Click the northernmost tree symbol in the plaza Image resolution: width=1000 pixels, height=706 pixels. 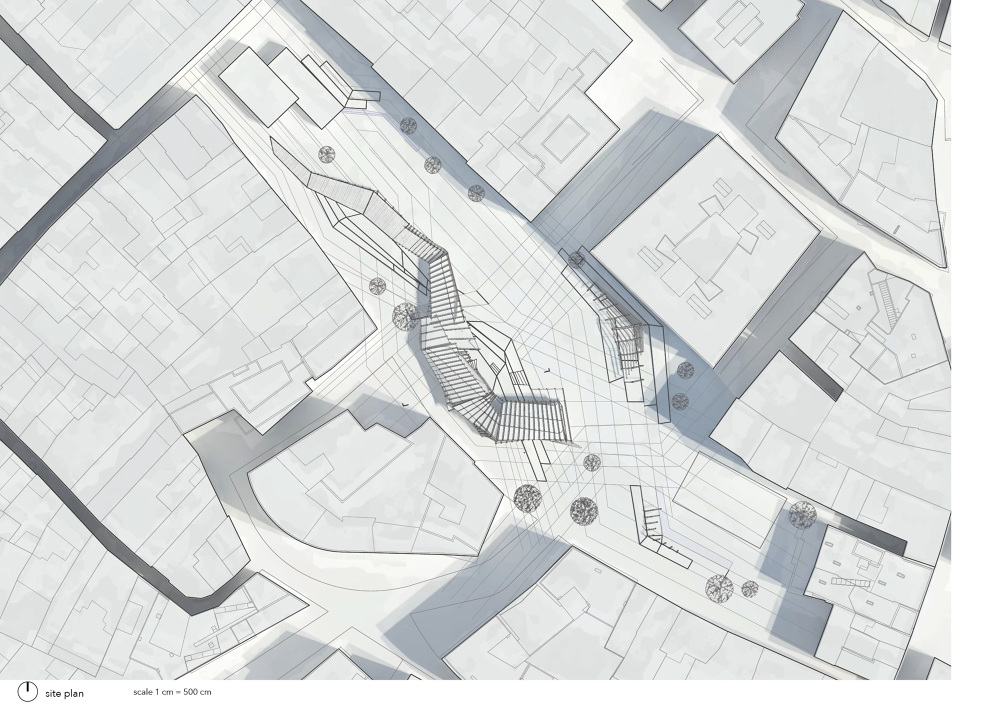tap(408, 125)
